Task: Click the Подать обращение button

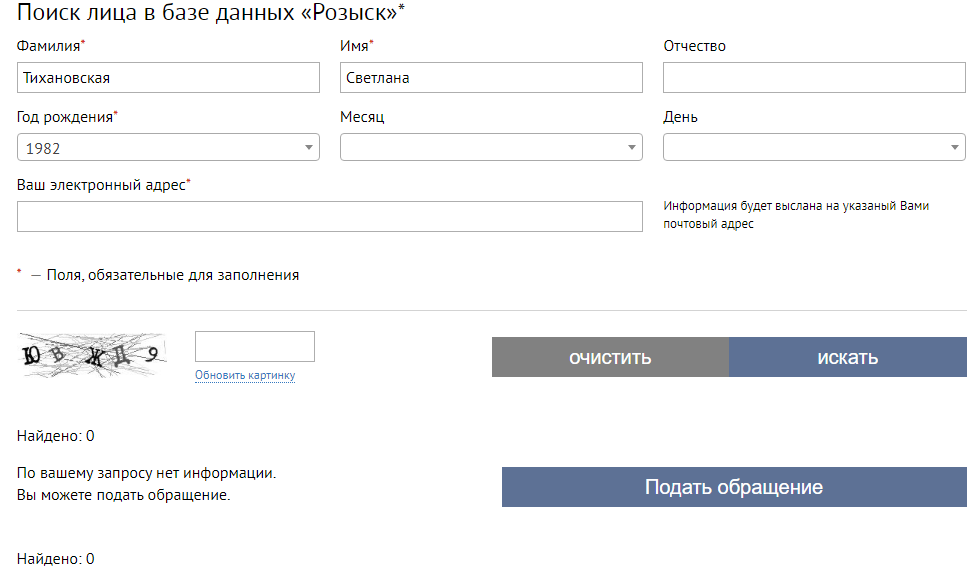Action: pyautogui.click(x=733, y=488)
